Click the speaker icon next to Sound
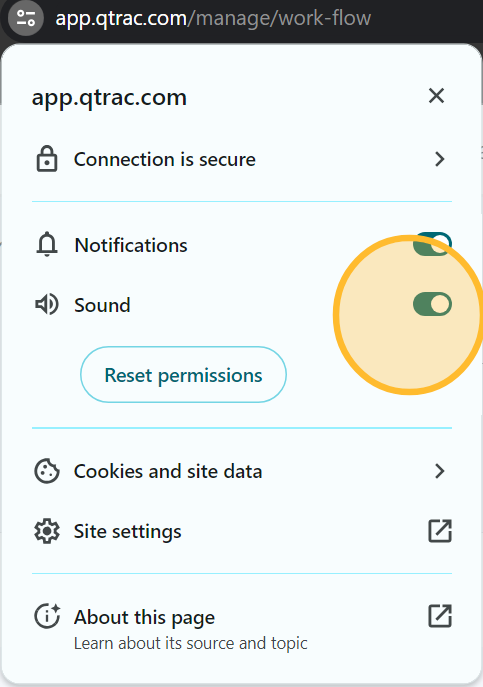This screenshot has width=483, height=687. click(x=47, y=305)
